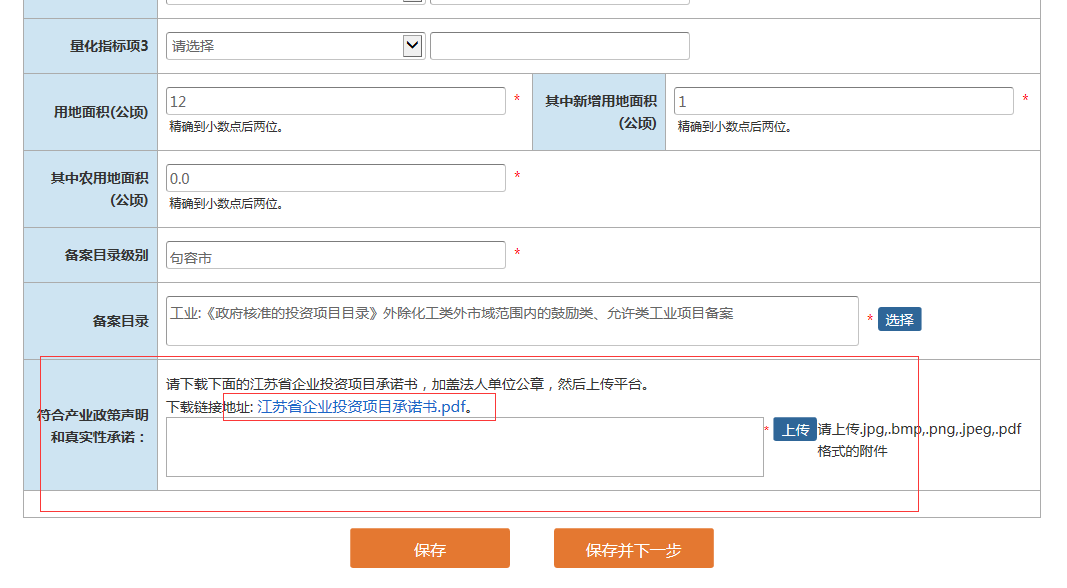The width and height of the screenshot is (1067, 588).
Task: Click the orange 保存 button
Action: click(430, 549)
